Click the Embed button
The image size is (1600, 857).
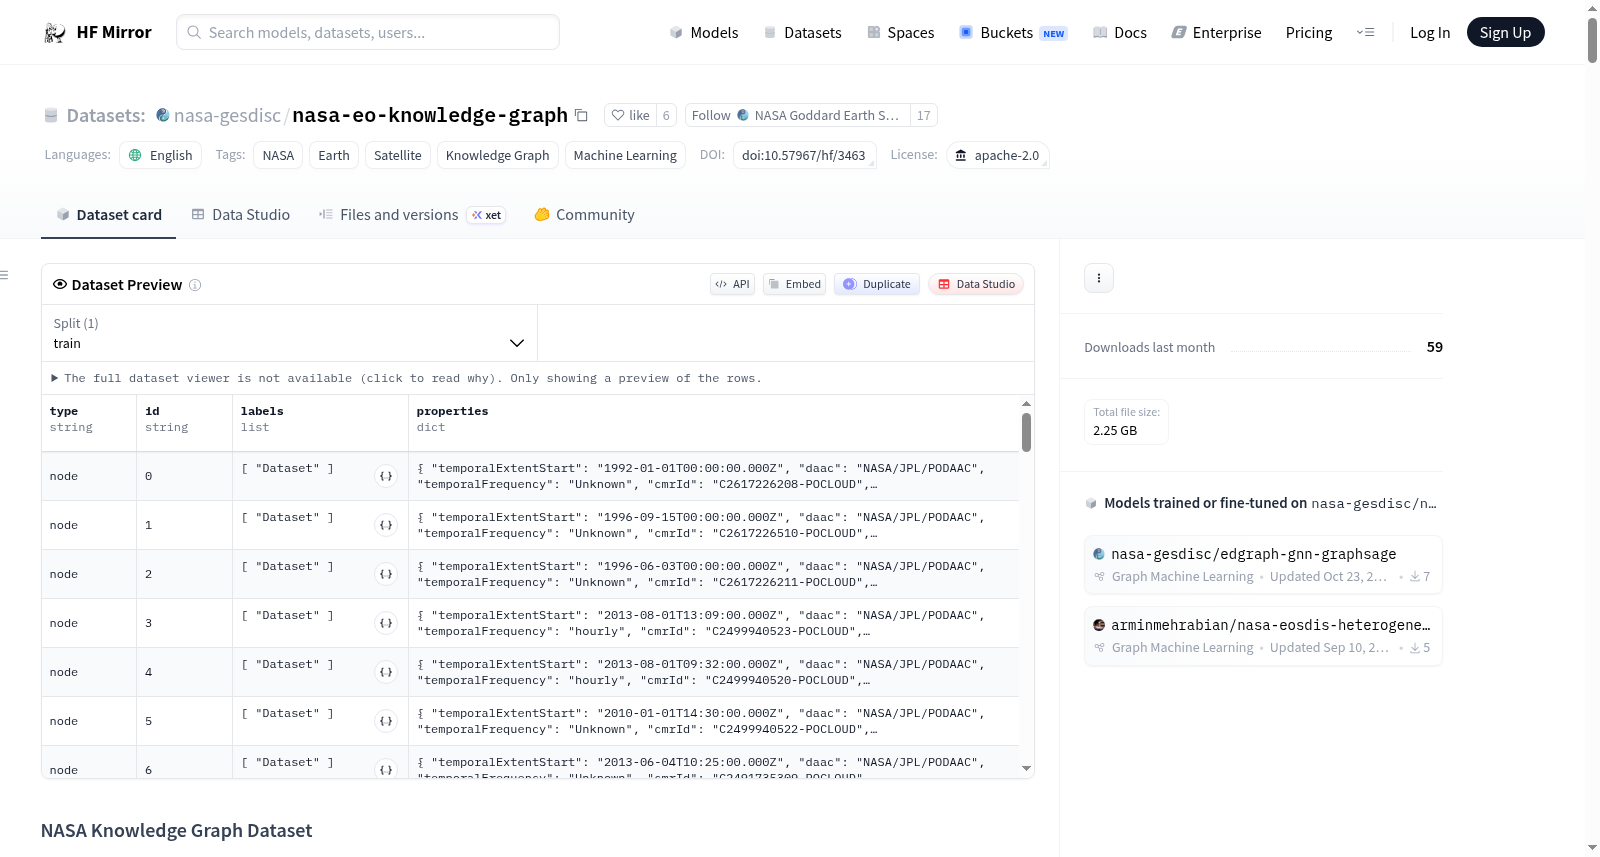pos(795,284)
